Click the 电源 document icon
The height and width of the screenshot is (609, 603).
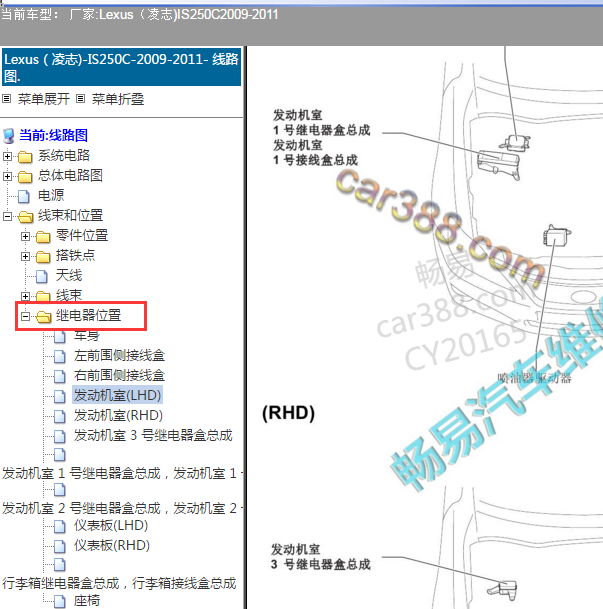(x=24, y=197)
